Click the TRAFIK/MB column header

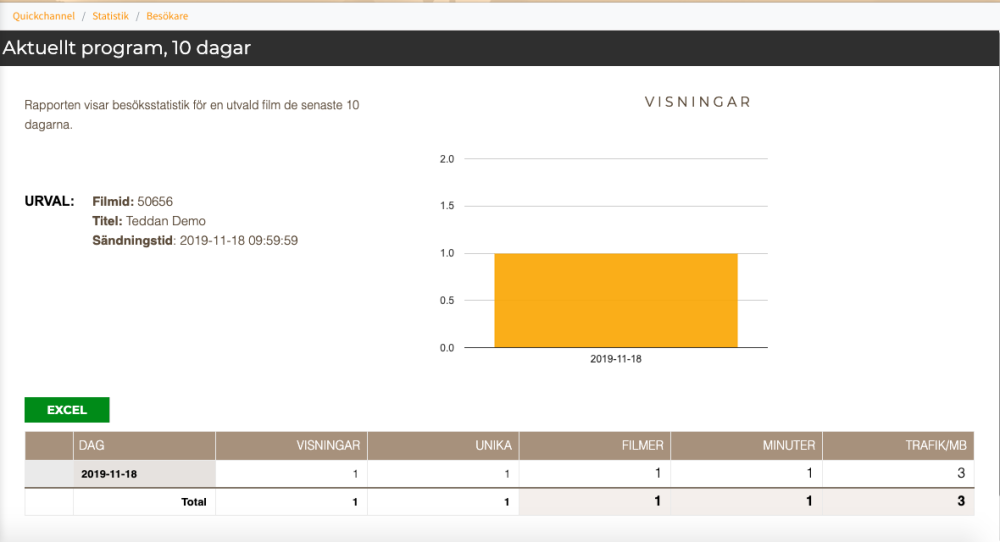tap(899, 446)
